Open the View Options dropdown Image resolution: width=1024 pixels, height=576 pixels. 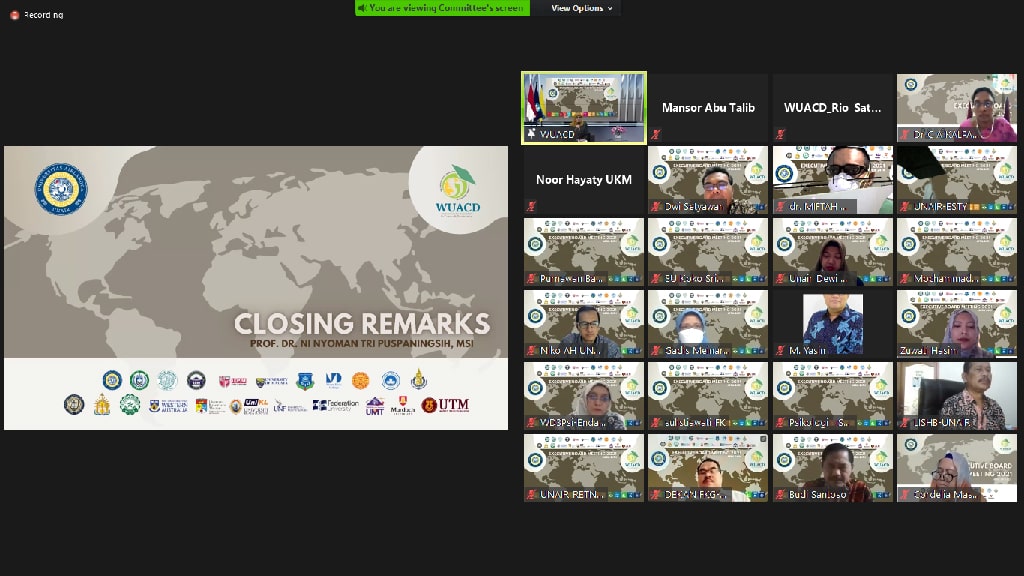581,8
